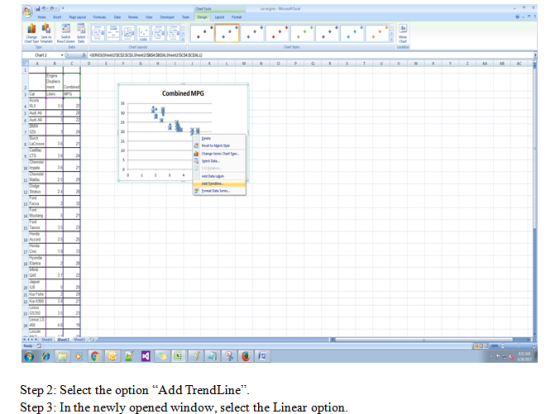Open the Review ribbon tab
Viewport: 560px width, 414px height.
click(133, 17)
